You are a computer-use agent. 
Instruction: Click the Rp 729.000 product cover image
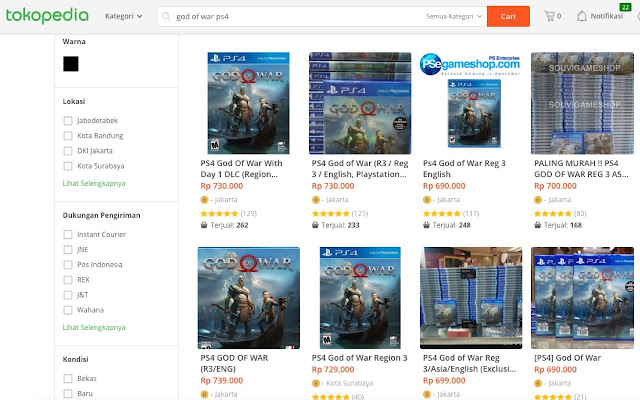pos(360,298)
